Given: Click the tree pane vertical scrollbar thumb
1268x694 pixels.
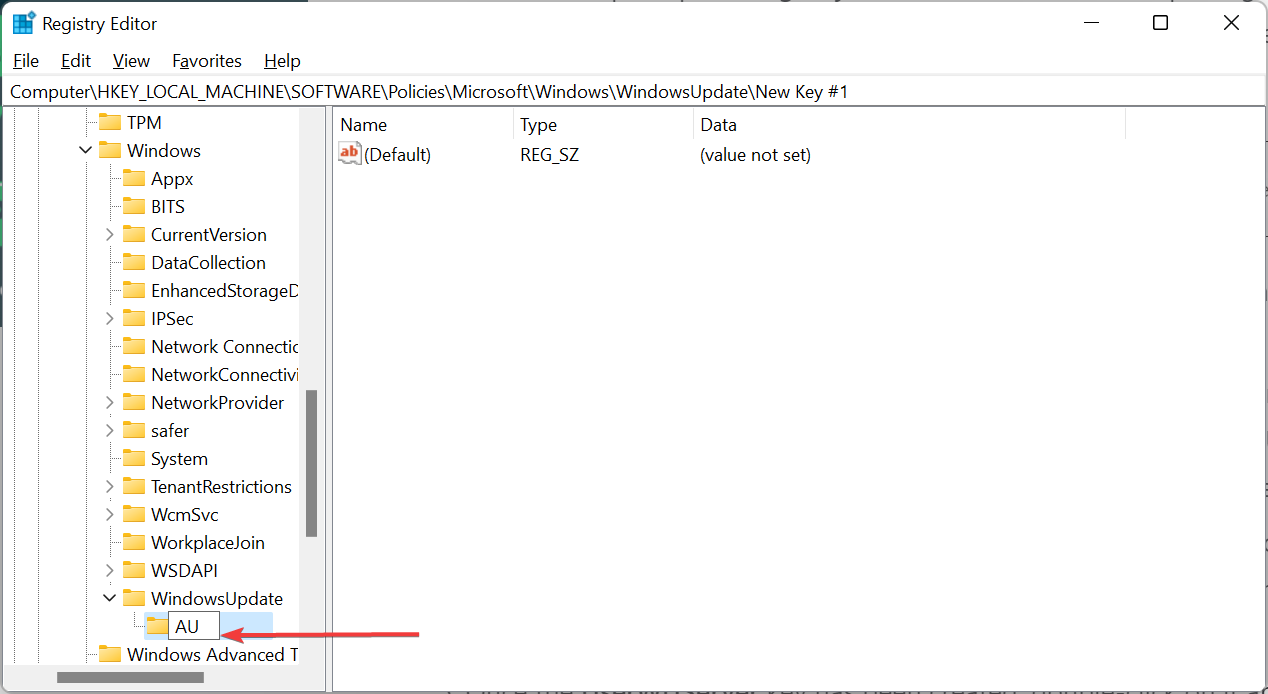Looking at the screenshot, I should point(311,463).
